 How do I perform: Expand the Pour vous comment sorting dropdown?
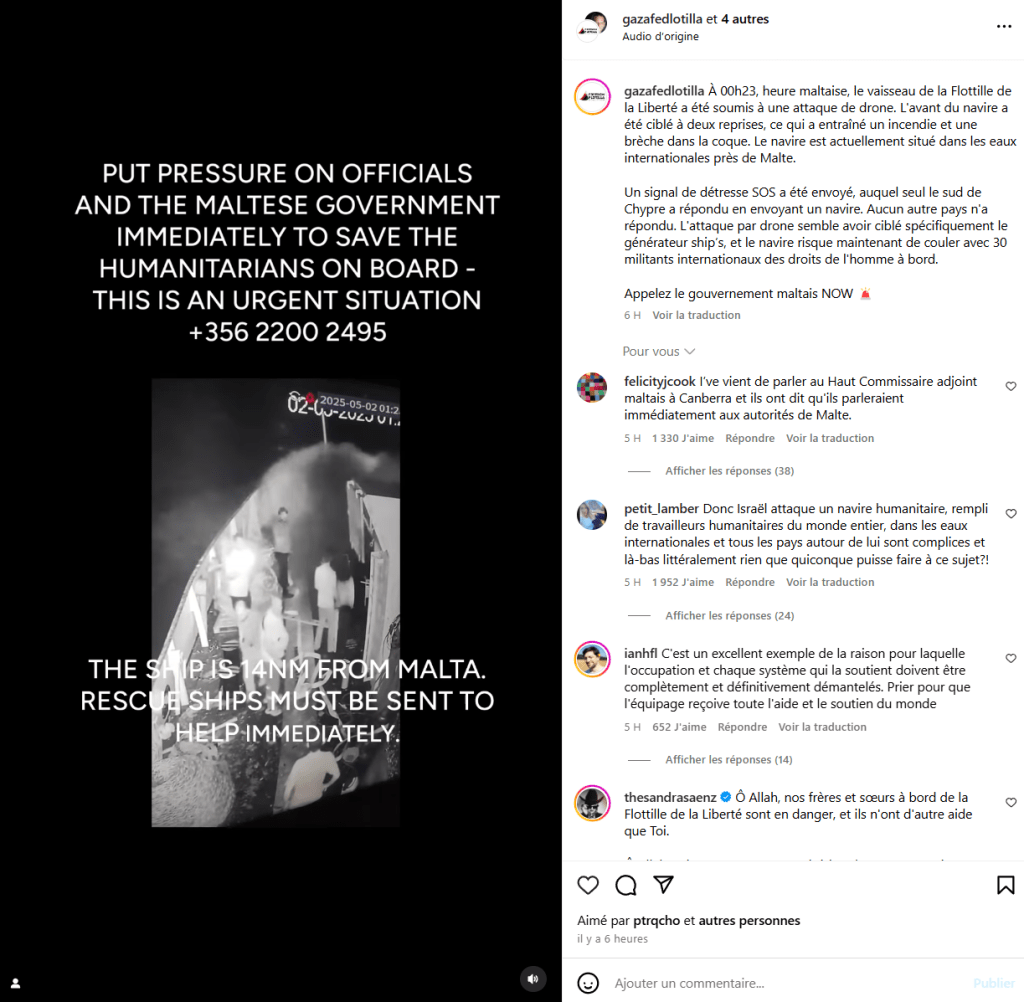pos(658,351)
